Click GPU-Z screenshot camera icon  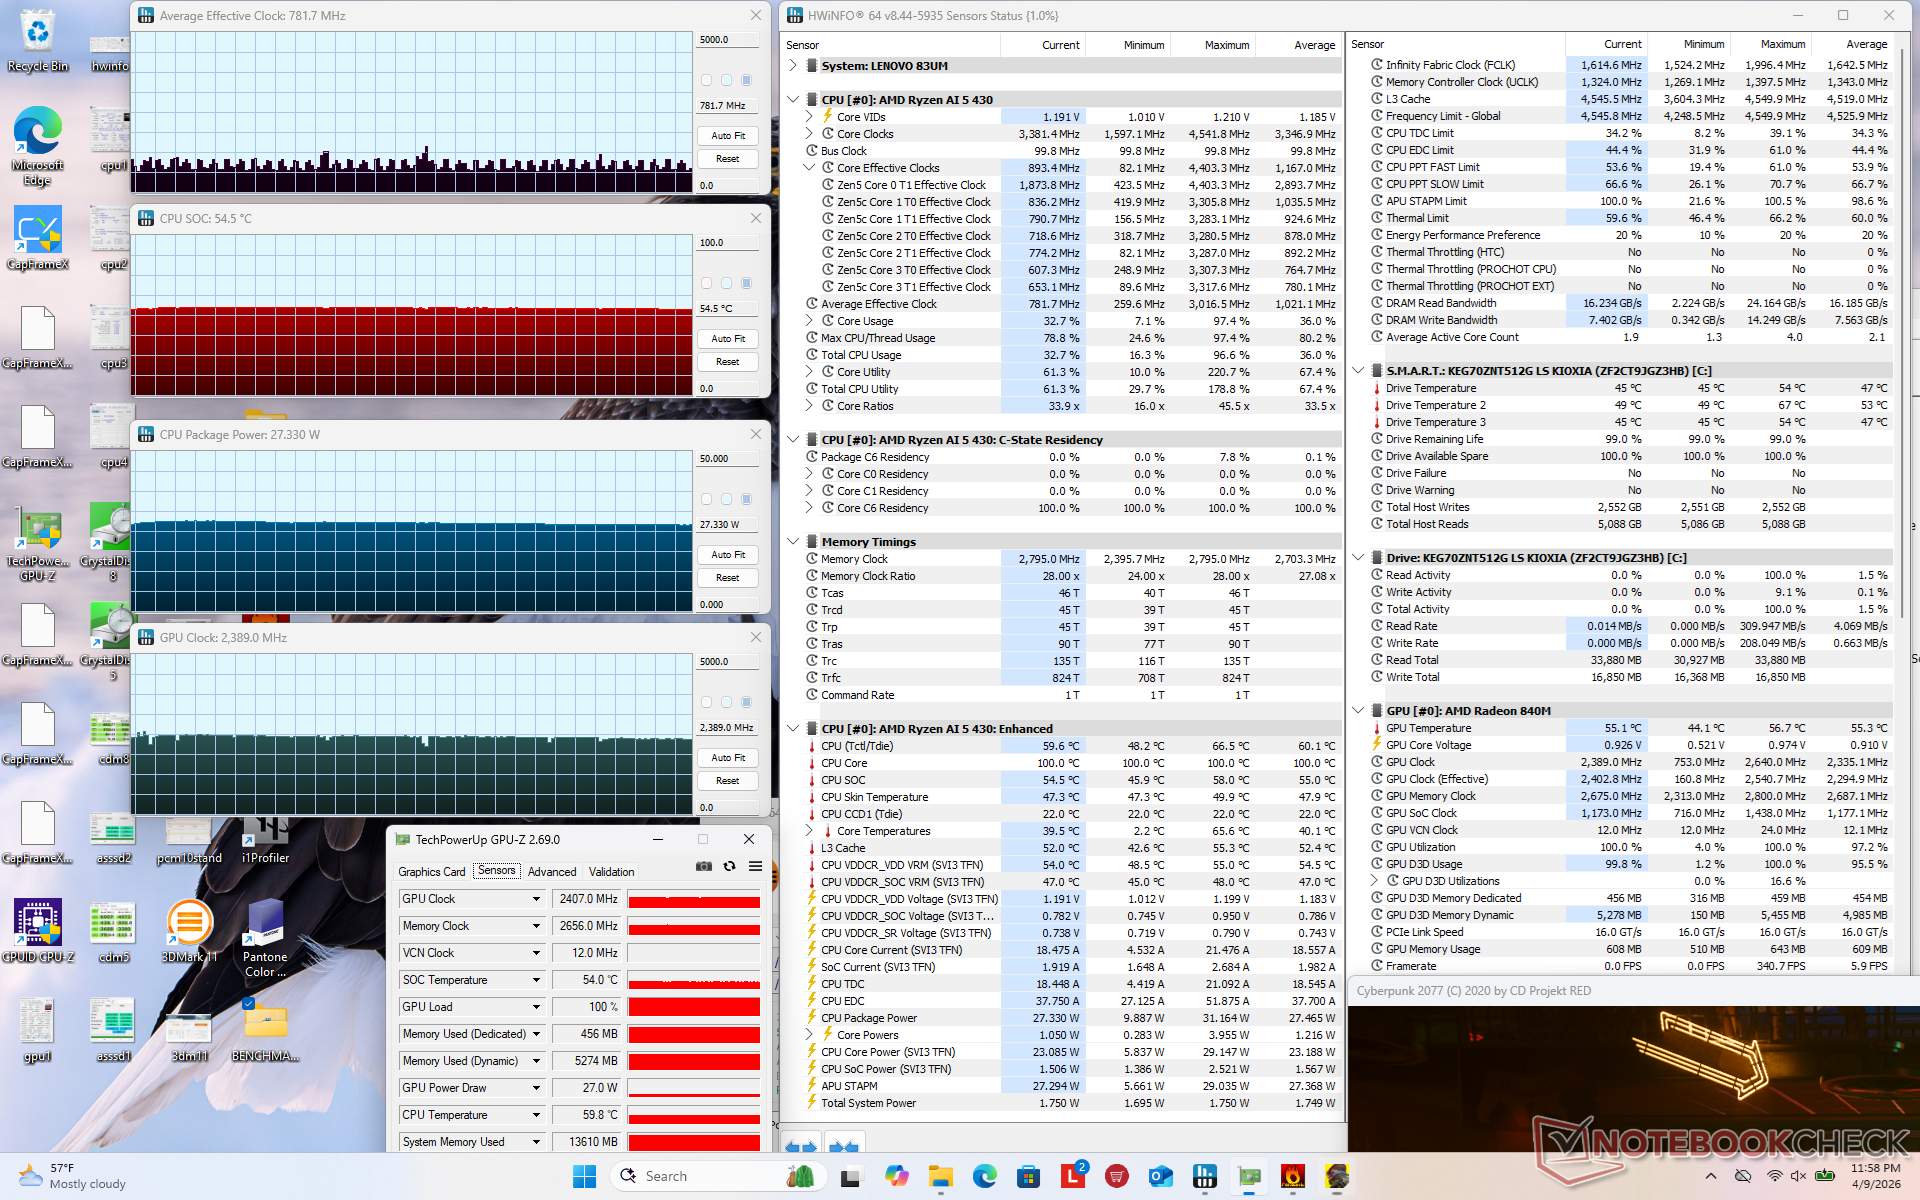coord(704,866)
